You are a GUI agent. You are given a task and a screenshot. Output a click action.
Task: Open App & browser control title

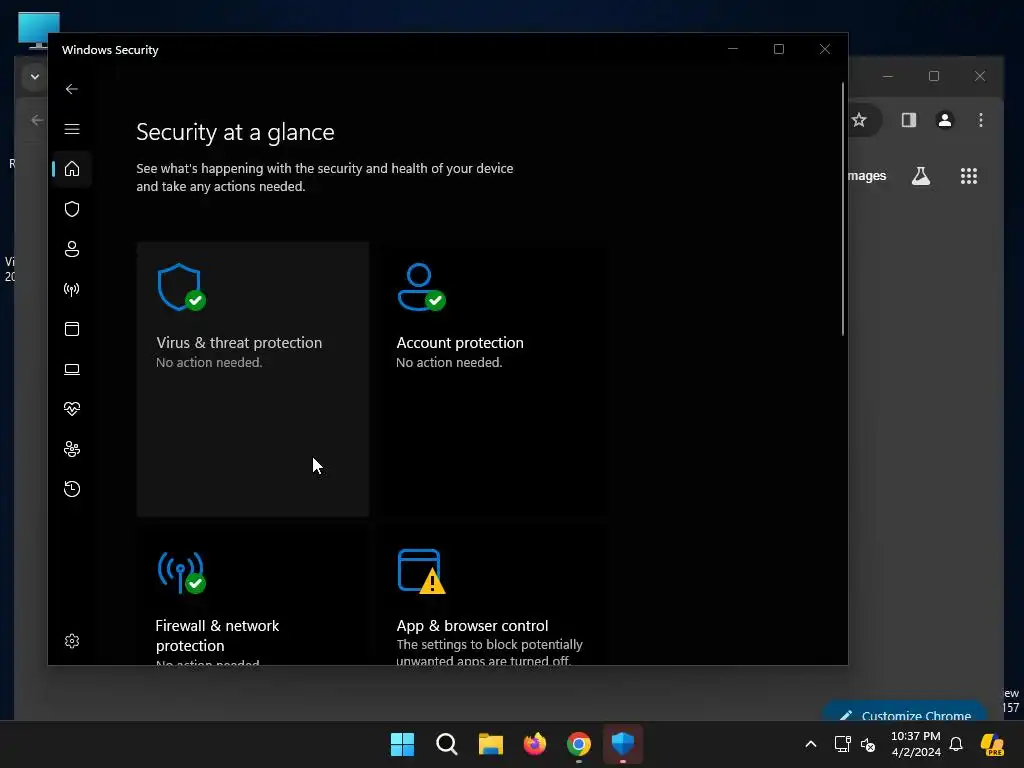click(472, 626)
